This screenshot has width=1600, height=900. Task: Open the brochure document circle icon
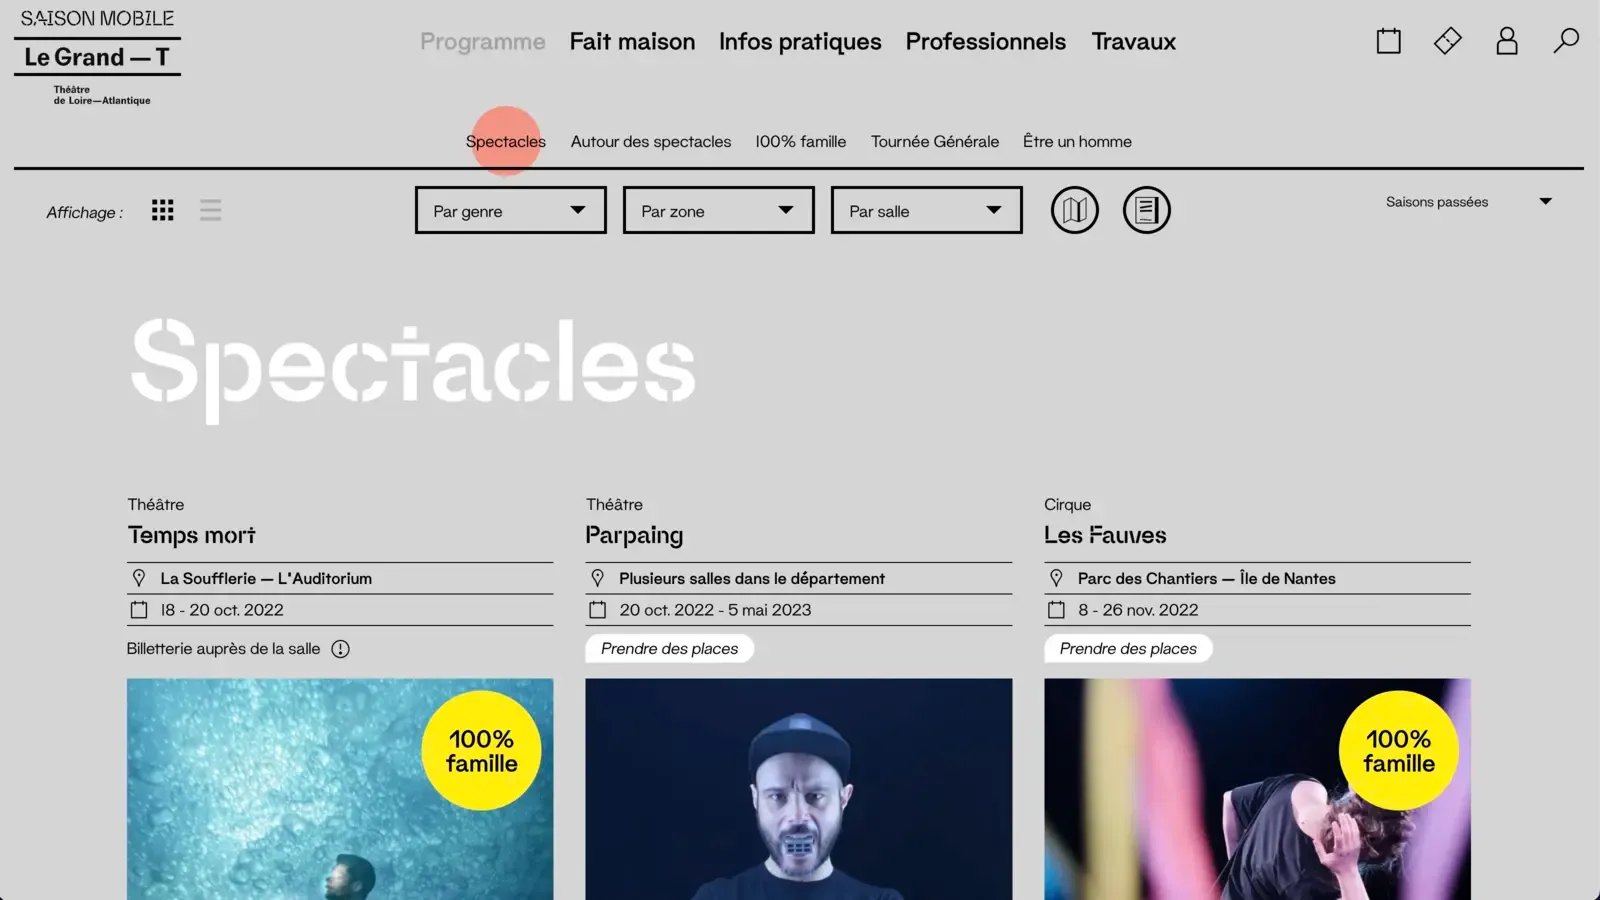tap(1146, 210)
